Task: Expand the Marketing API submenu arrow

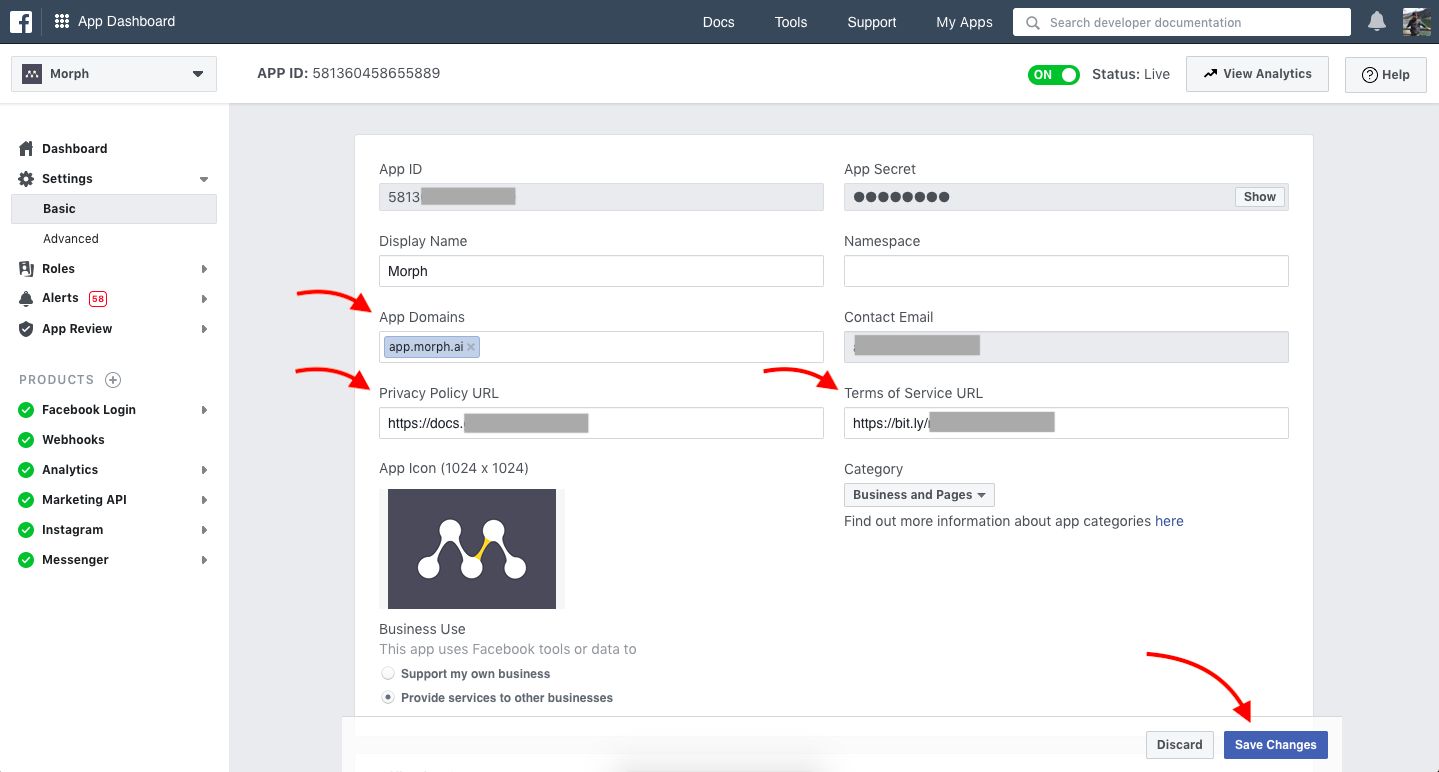Action: tap(204, 500)
